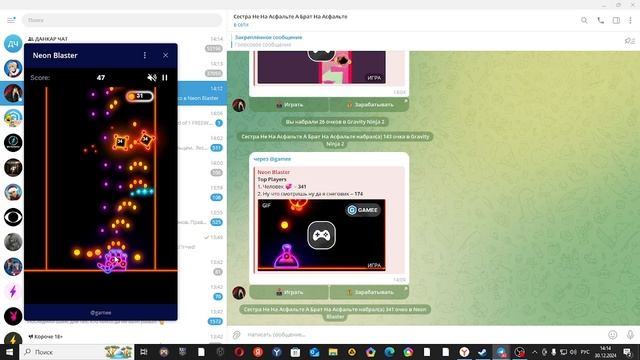Open Task View on the taskbar
Screen dimensions: 640x360
144,352
